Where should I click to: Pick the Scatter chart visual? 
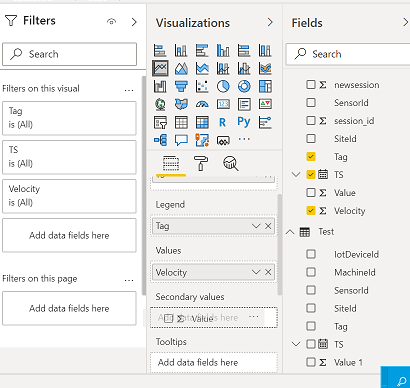click(202, 86)
